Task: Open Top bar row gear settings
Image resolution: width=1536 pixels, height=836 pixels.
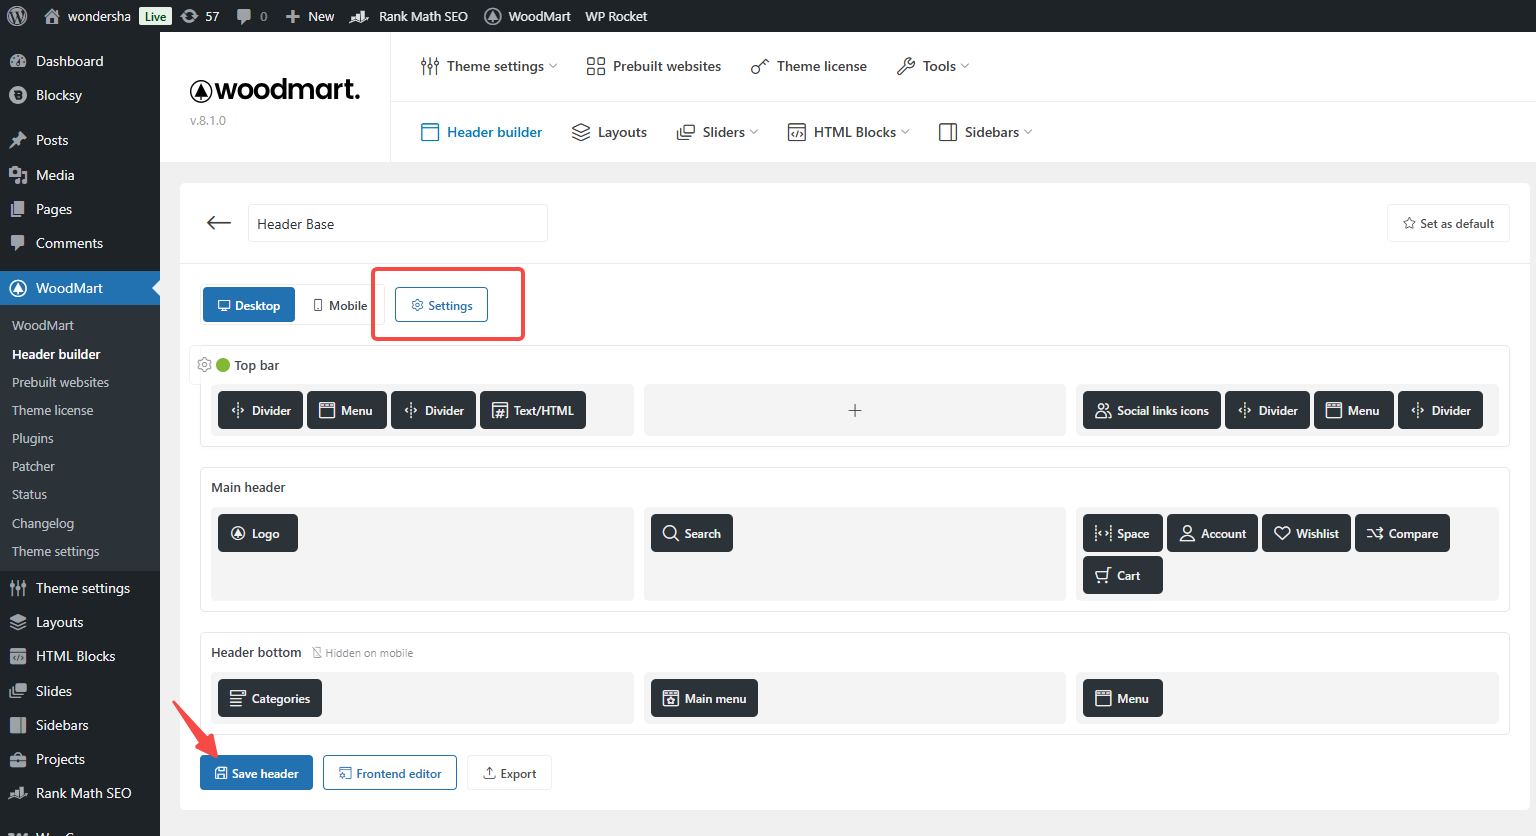Action: coord(205,365)
